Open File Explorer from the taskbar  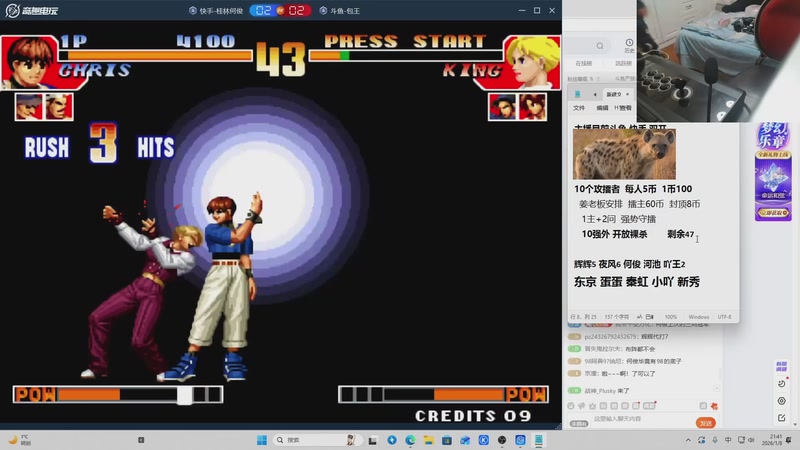(x=429, y=440)
